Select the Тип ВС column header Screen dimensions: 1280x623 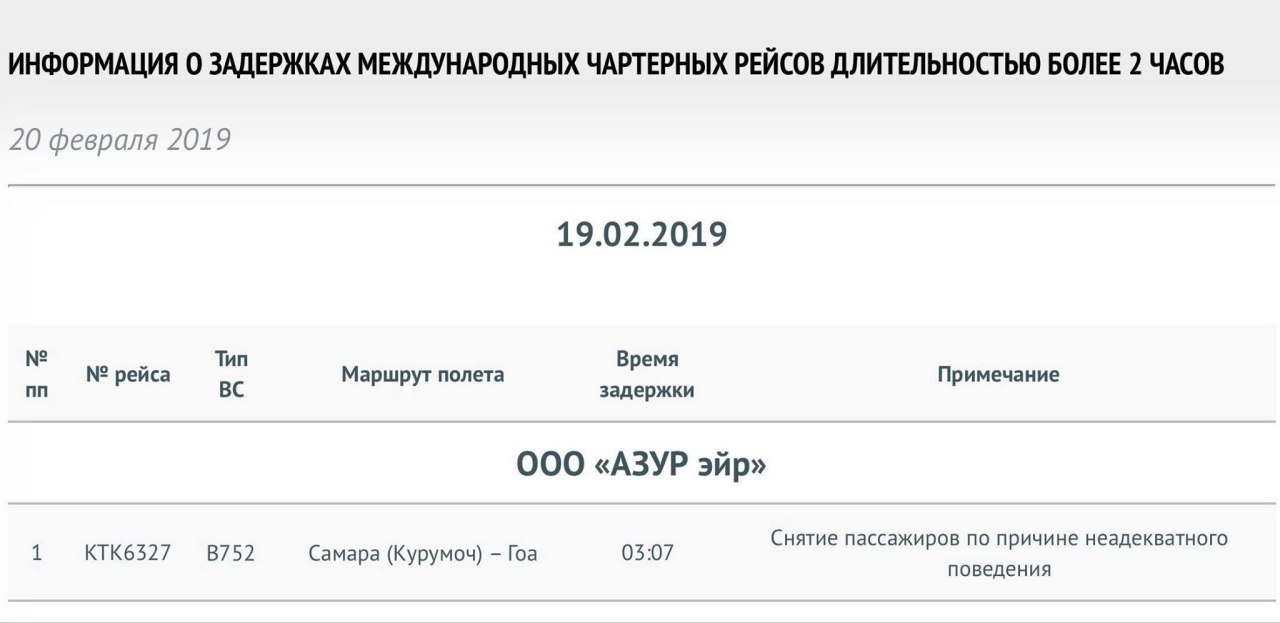click(231, 374)
